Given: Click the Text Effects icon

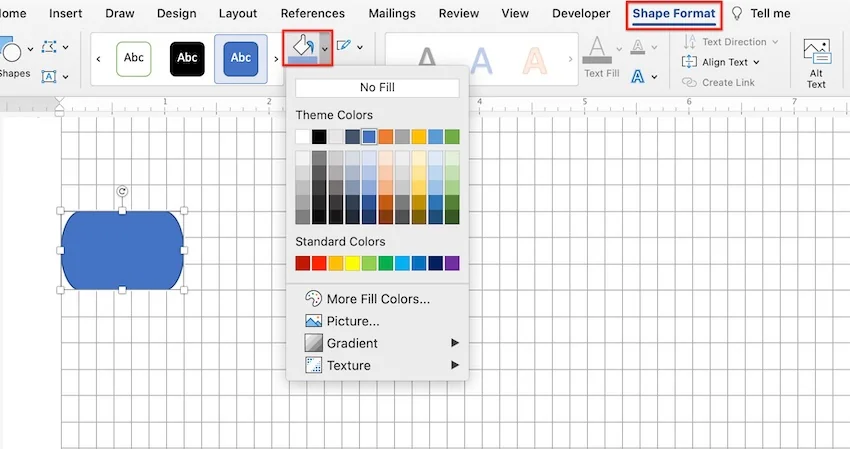Looking at the screenshot, I should 638,76.
